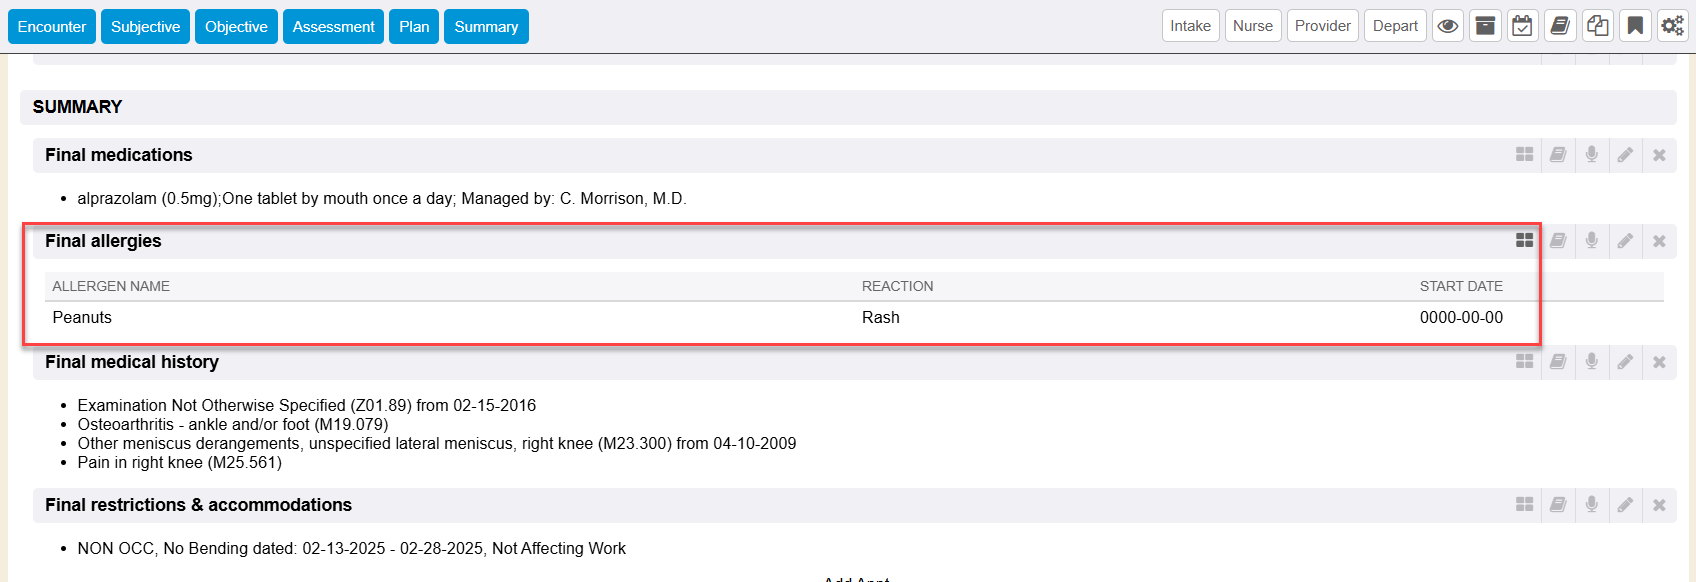Go to the Assessment tab

tap(333, 27)
